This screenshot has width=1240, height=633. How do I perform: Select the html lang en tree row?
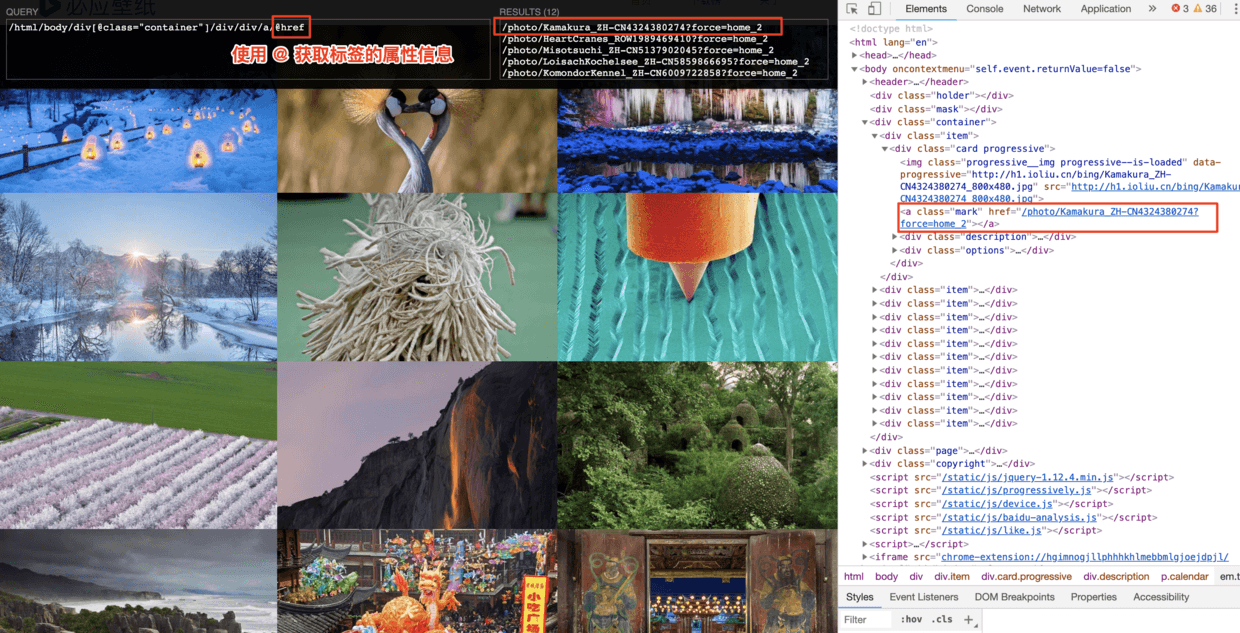[894, 43]
